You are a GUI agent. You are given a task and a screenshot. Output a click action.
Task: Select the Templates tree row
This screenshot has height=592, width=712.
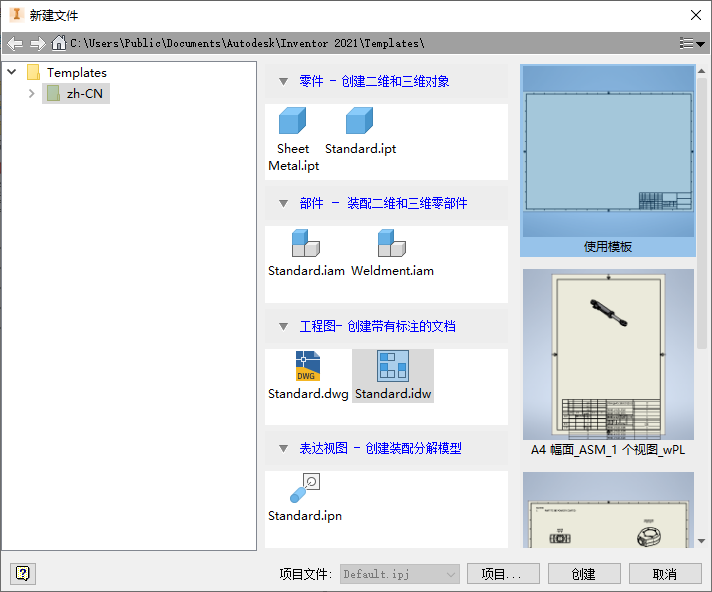(x=67, y=72)
